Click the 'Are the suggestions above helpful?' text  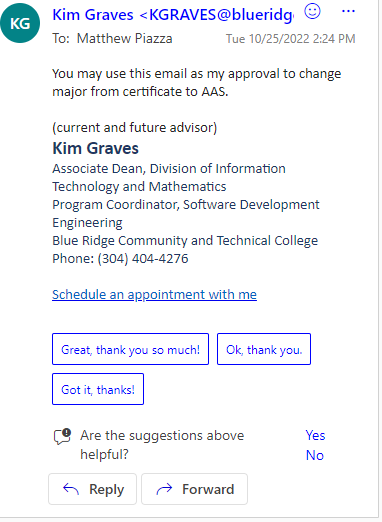click(x=162, y=445)
